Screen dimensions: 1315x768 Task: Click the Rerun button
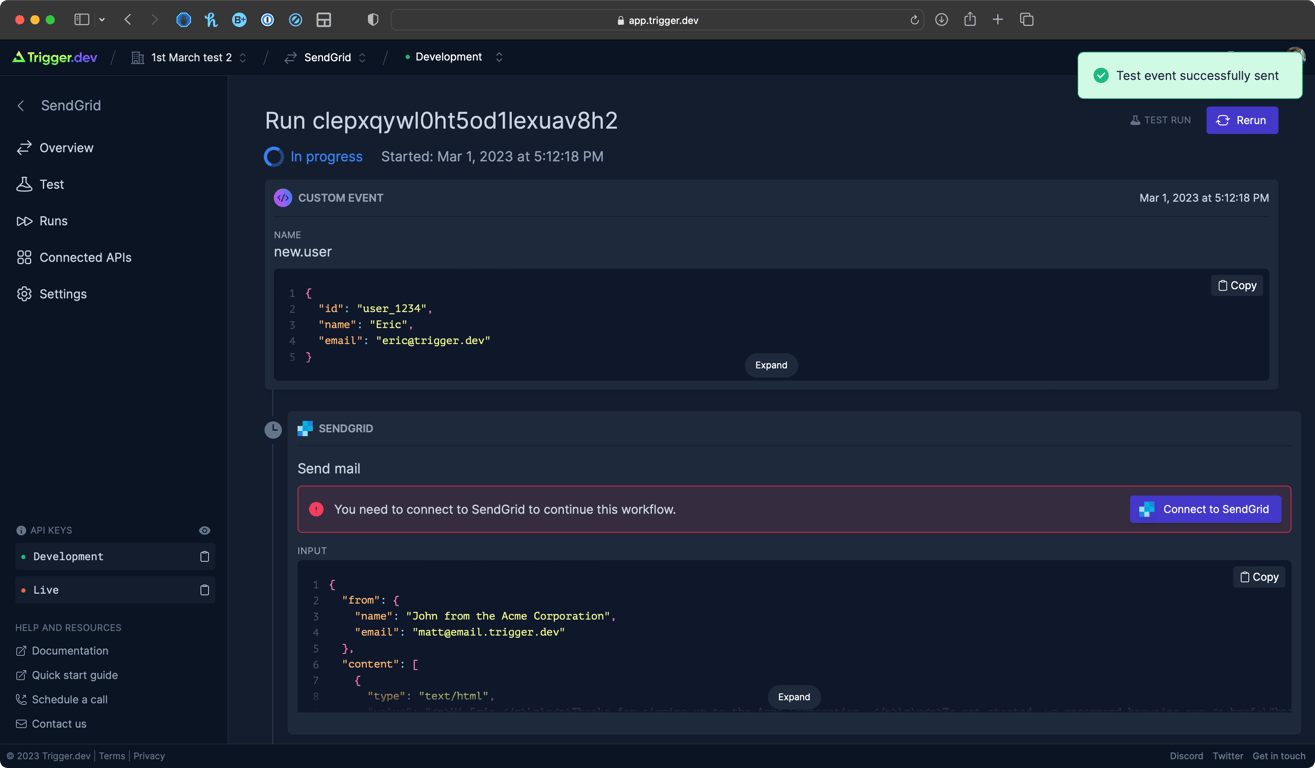tap(1242, 120)
